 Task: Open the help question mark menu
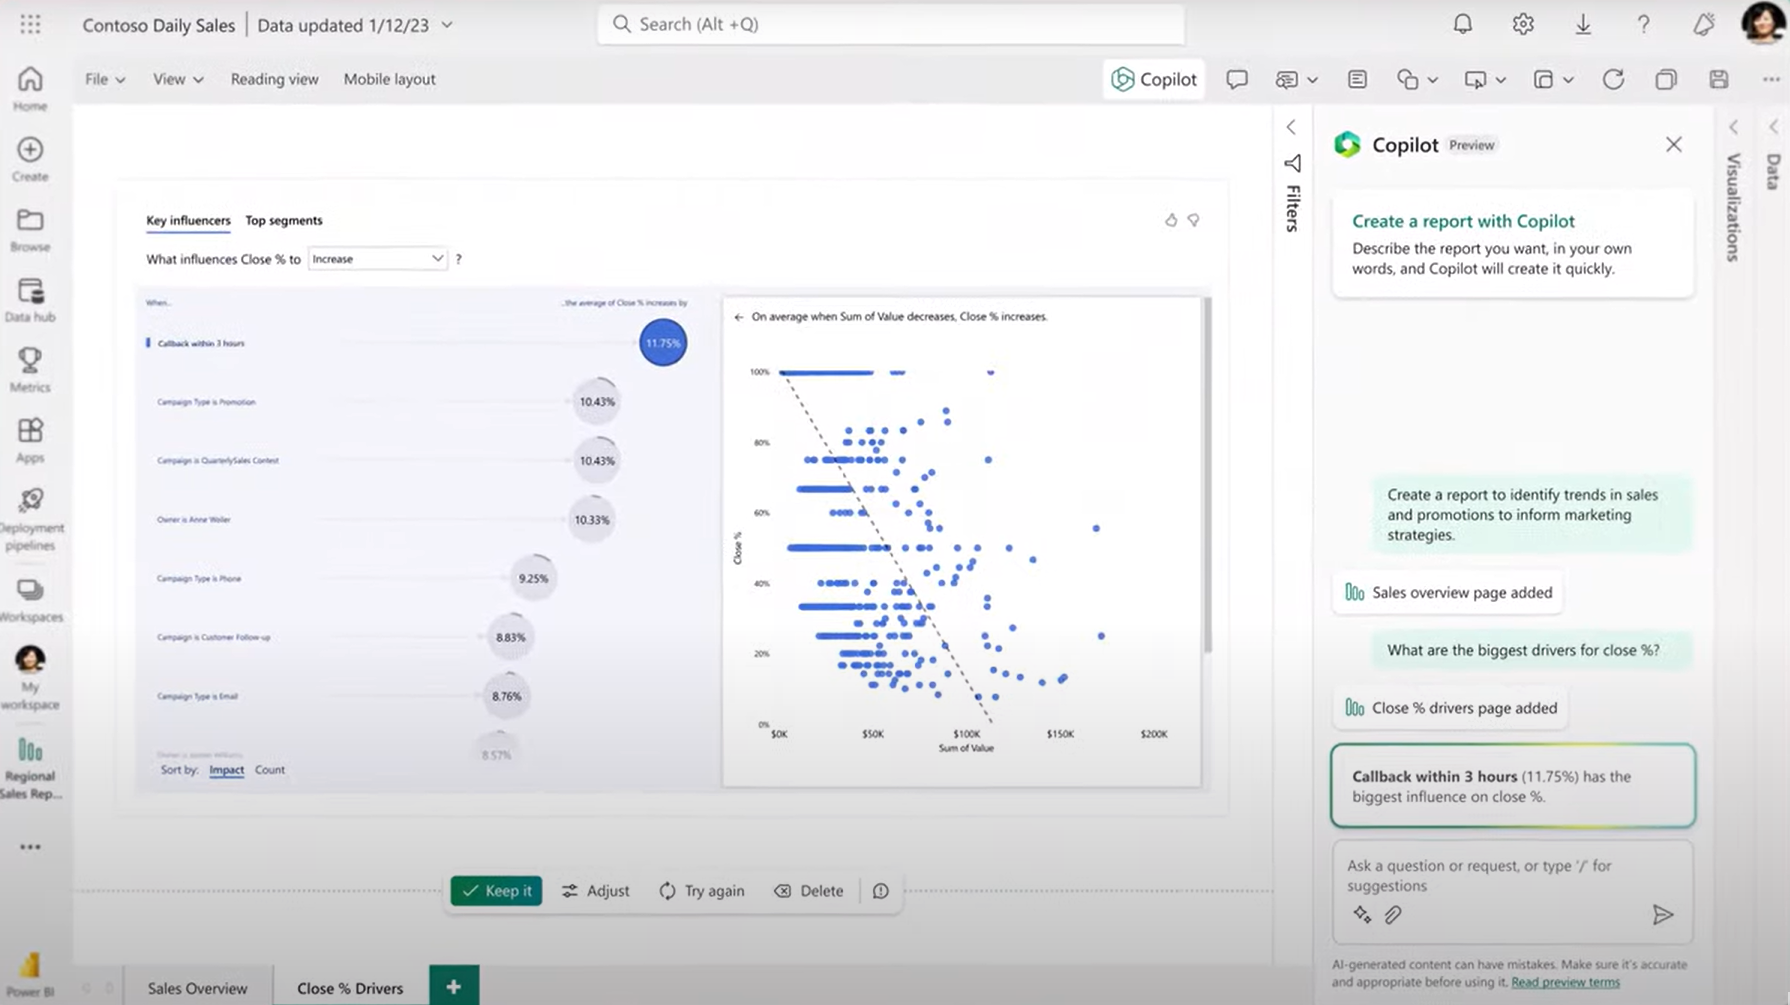coord(1643,24)
